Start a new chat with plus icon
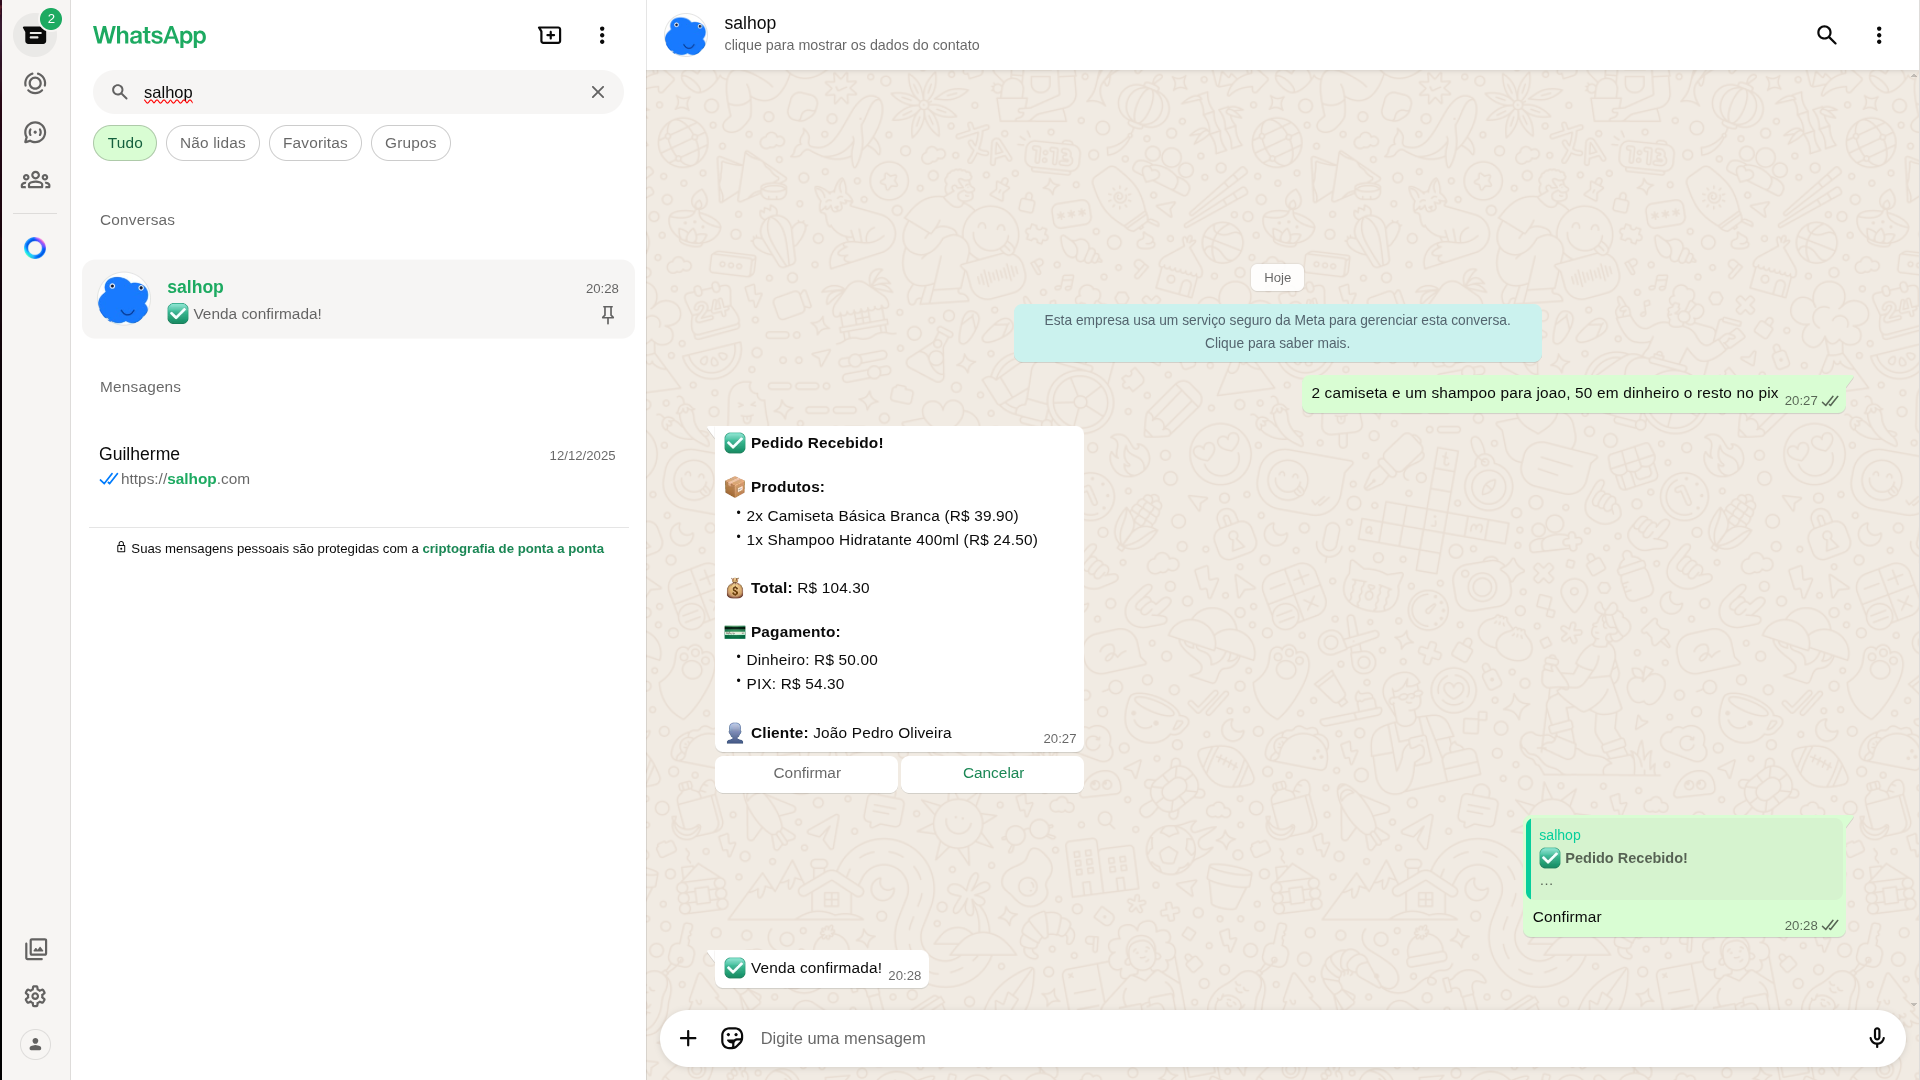Screen dimensions: 1920x1080 coord(550,36)
